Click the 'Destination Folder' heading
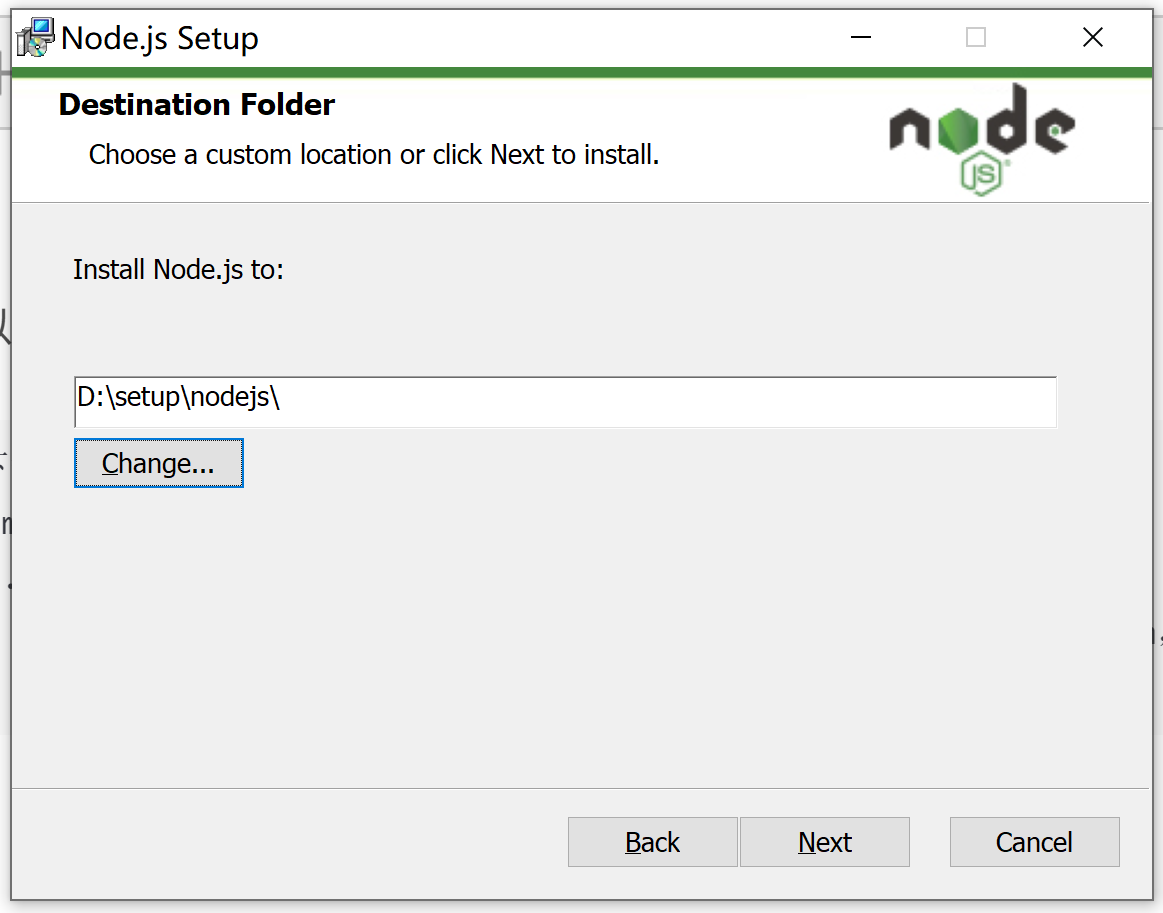The image size is (1163, 913). [197, 105]
